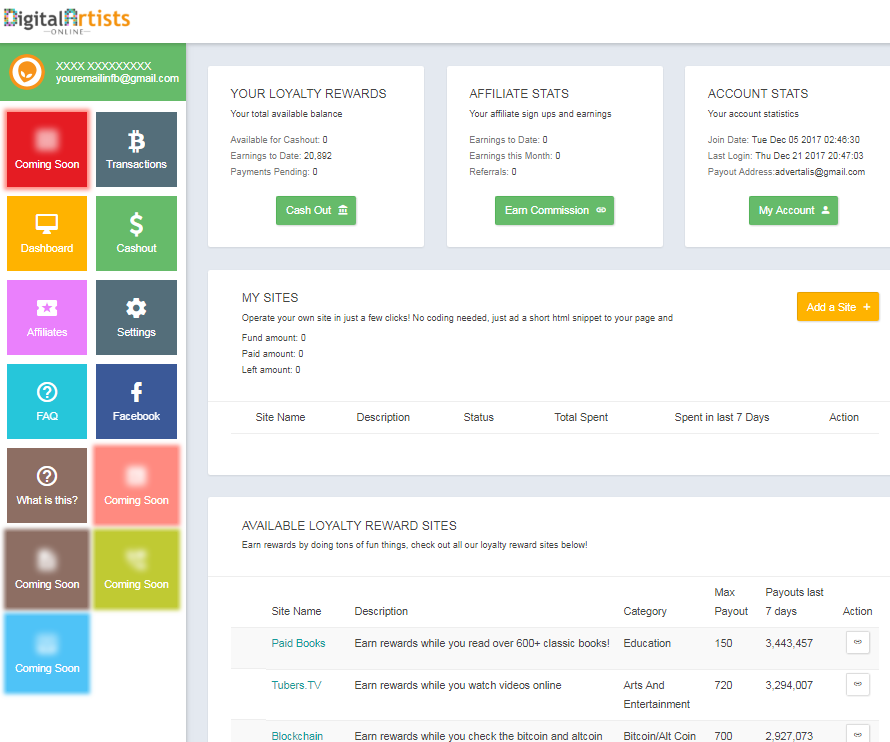Click the 'Referrals: 0' text
The height and width of the screenshot is (742, 890).
click(x=493, y=171)
